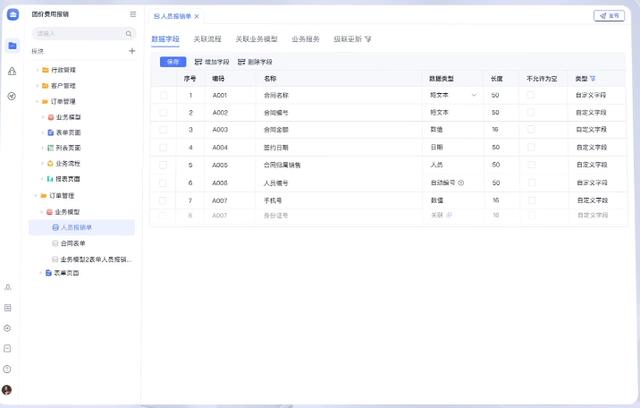Switch to the 级联更新 tab
This screenshot has height=408, width=640.
coord(348,39)
